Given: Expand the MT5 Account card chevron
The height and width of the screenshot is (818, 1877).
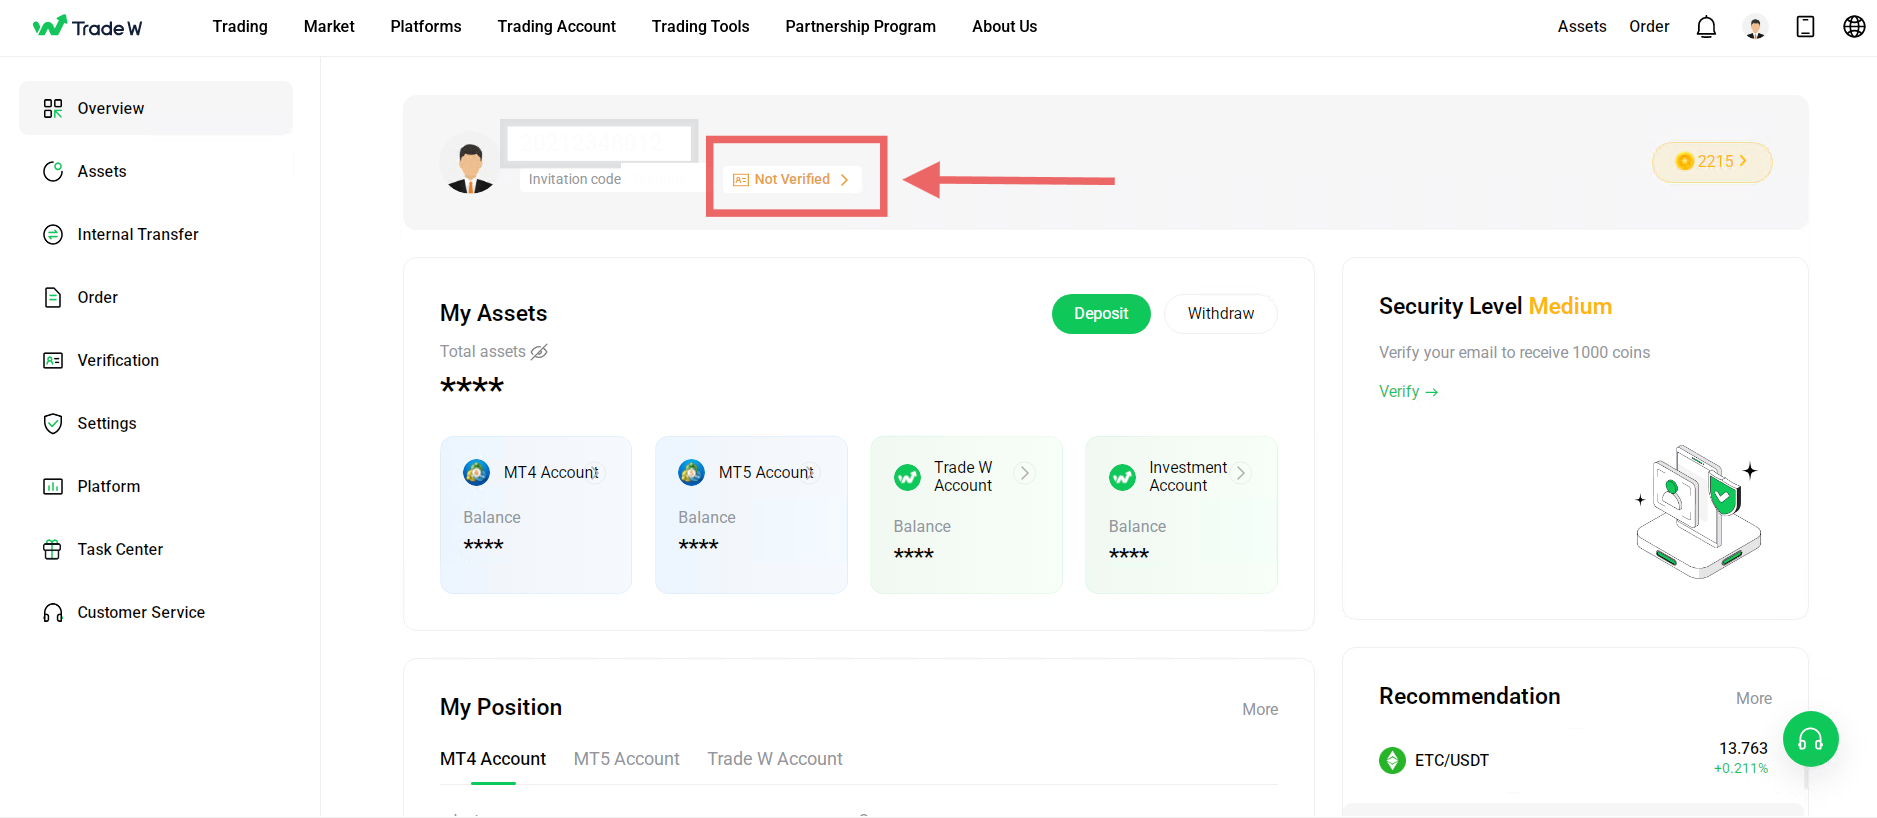Looking at the screenshot, I should point(810,472).
